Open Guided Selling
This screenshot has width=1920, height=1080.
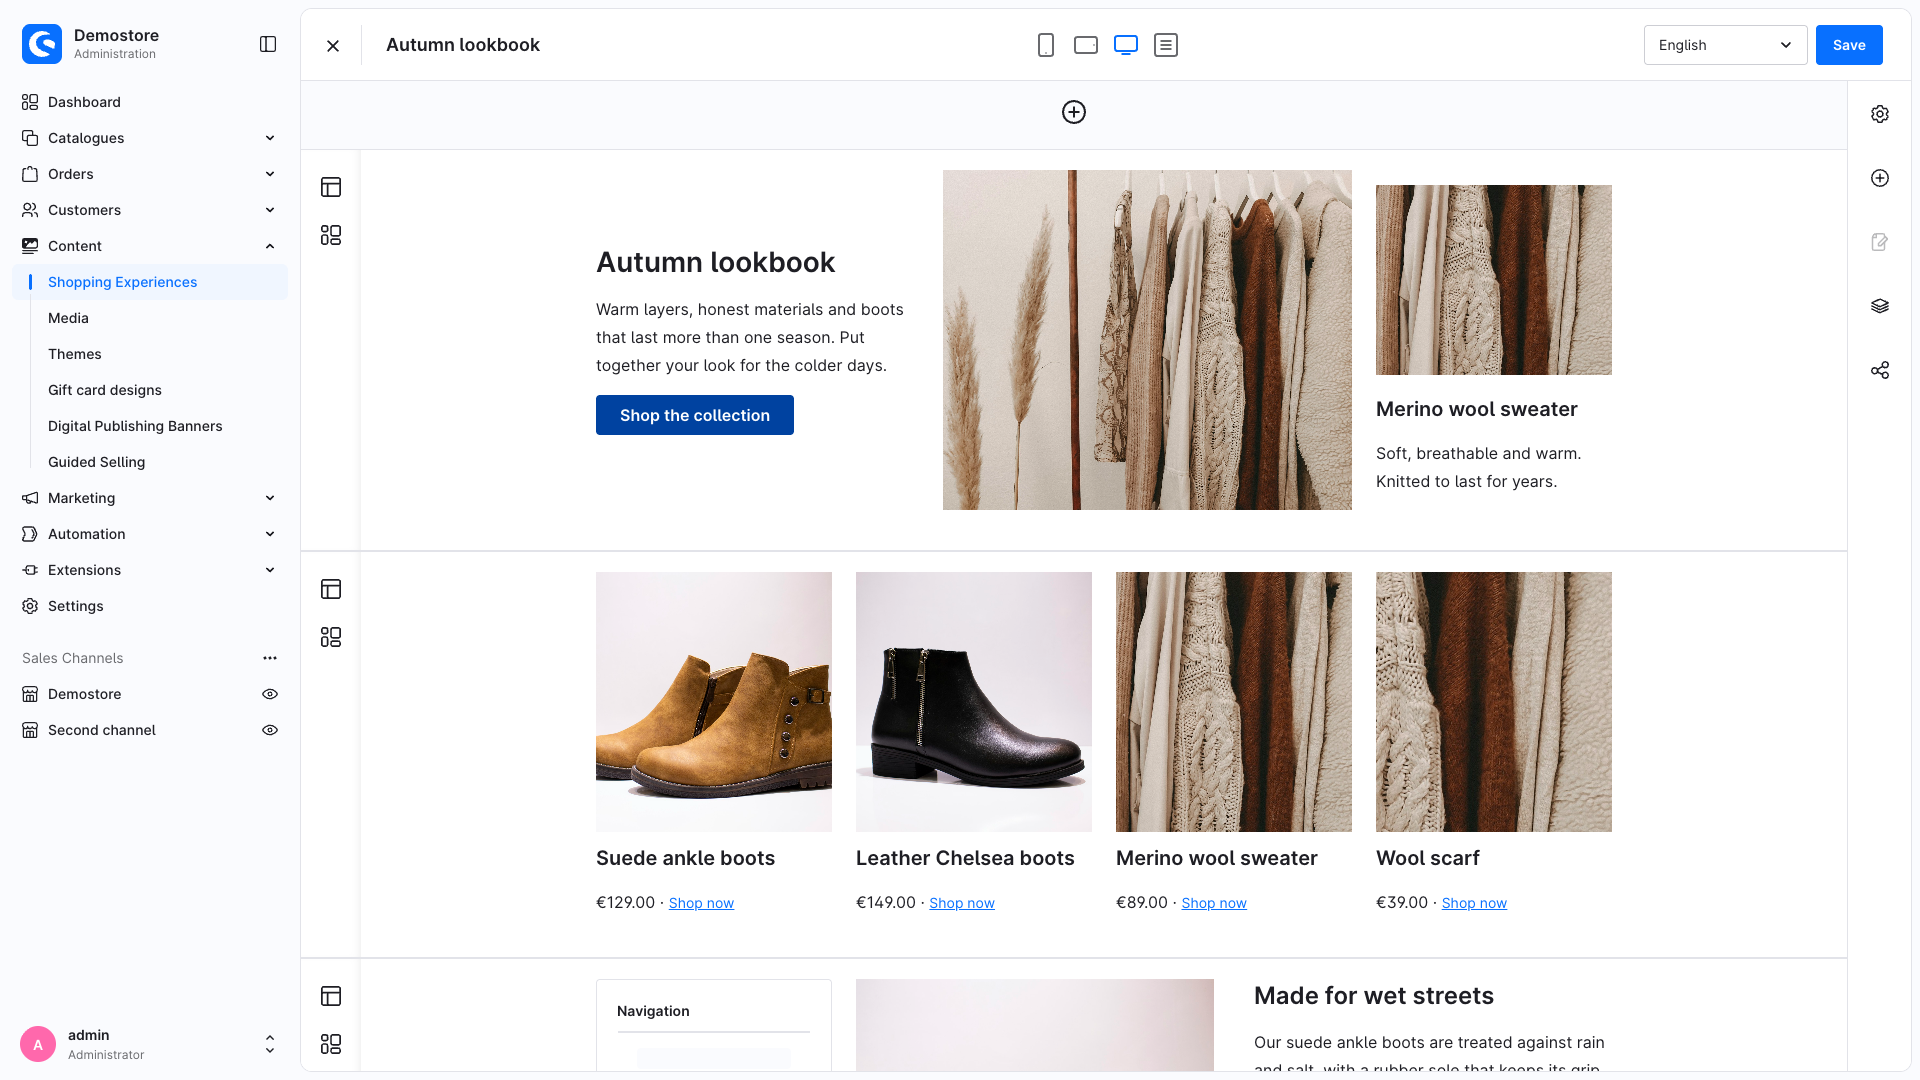click(x=97, y=462)
